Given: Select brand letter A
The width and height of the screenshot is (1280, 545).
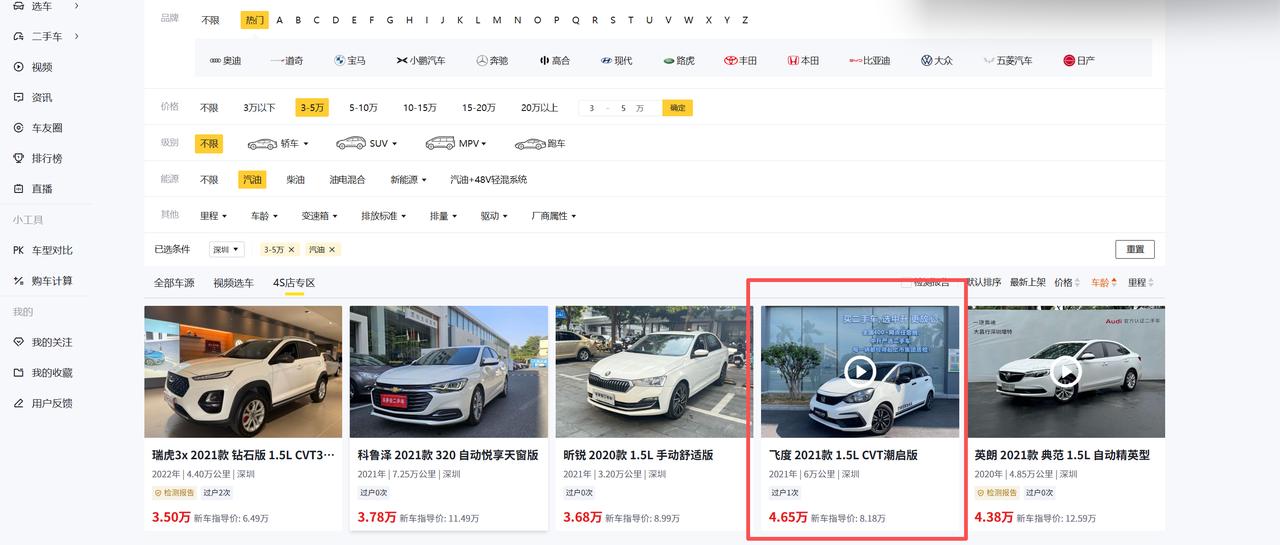Looking at the screenshot, I should click(x=279, y=20).
